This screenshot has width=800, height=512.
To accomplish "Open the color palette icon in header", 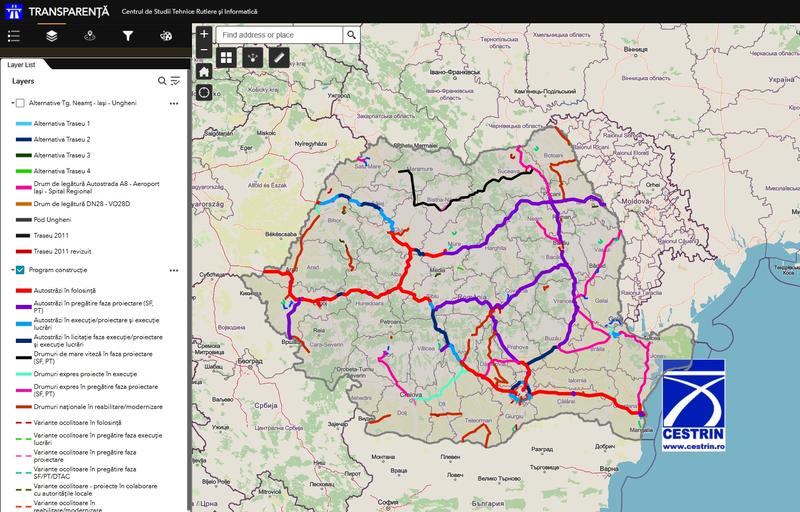I will tap(166, 36).
